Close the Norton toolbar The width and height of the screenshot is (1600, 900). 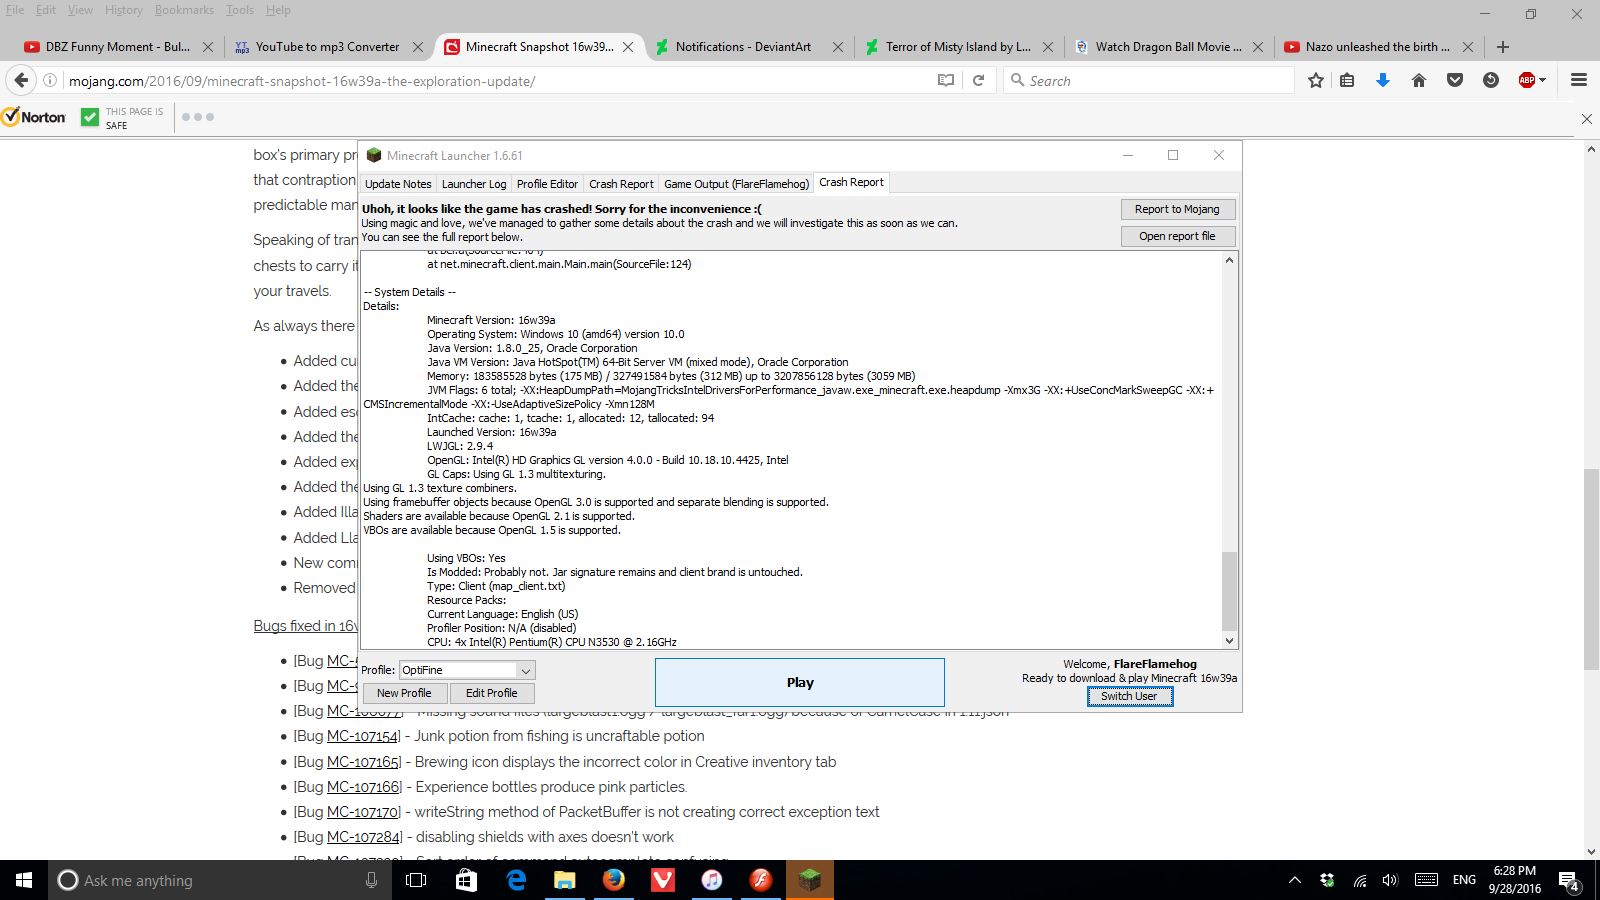(1586, 119)
